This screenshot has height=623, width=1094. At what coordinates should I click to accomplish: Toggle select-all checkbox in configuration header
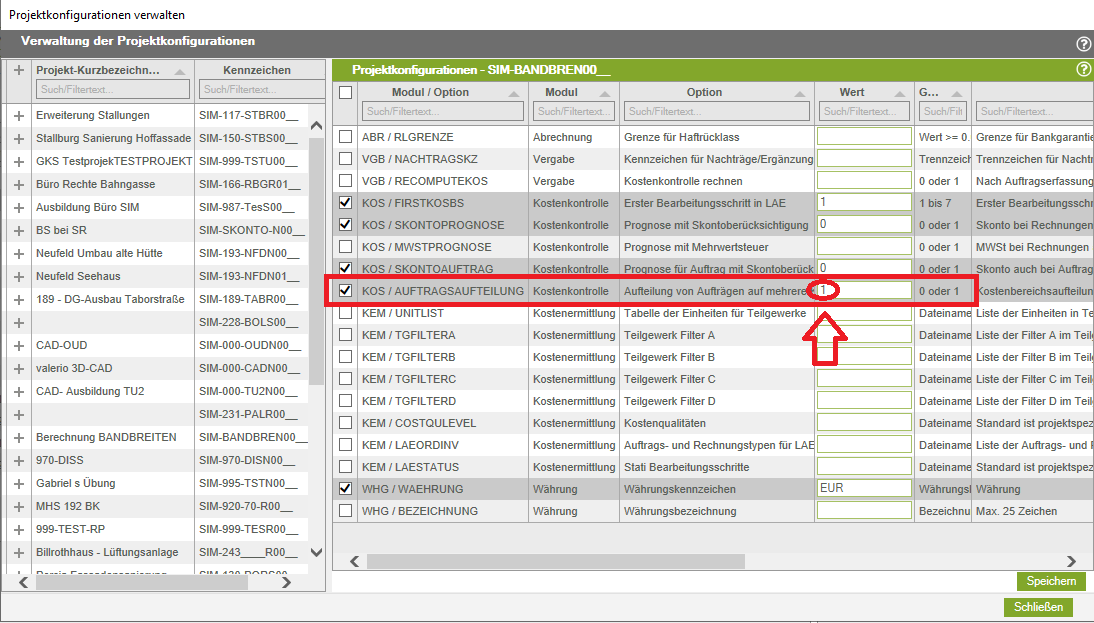345,92
